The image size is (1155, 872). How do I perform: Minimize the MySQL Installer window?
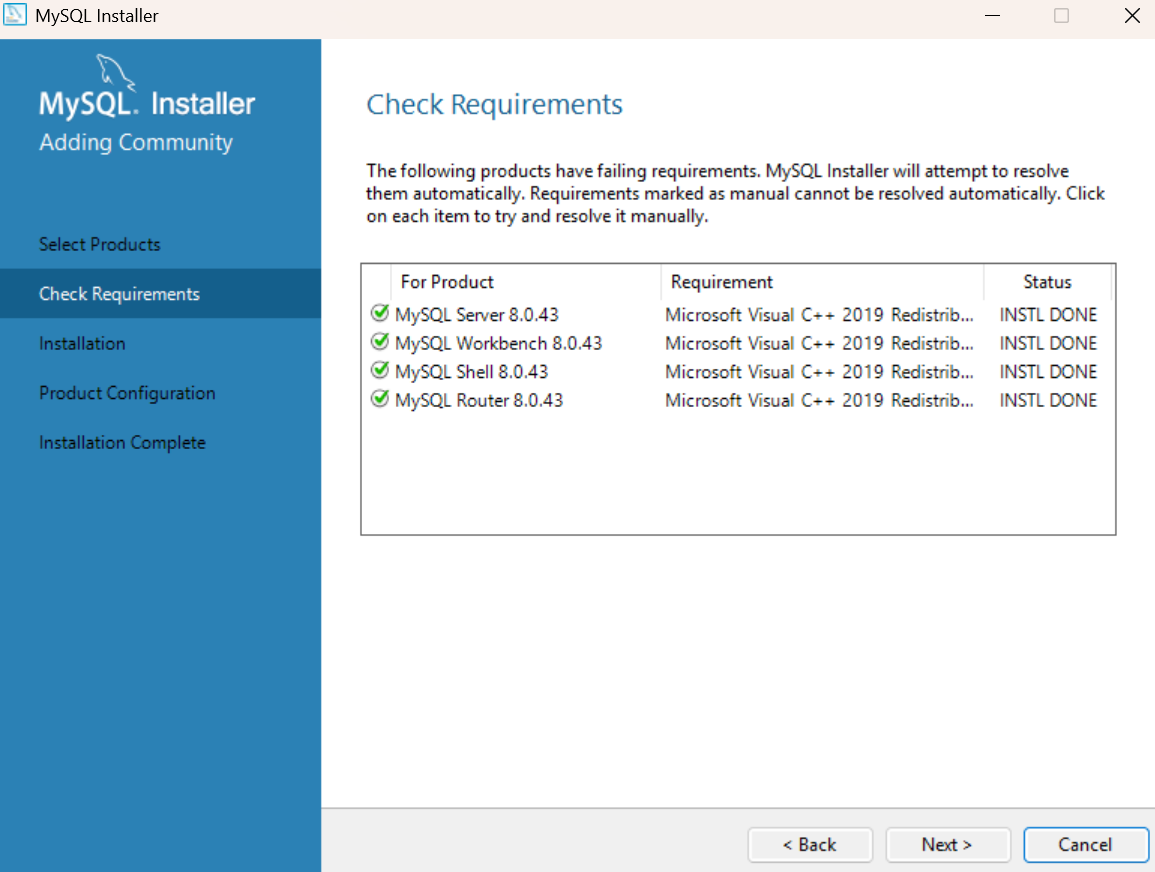tap(992, 15)
